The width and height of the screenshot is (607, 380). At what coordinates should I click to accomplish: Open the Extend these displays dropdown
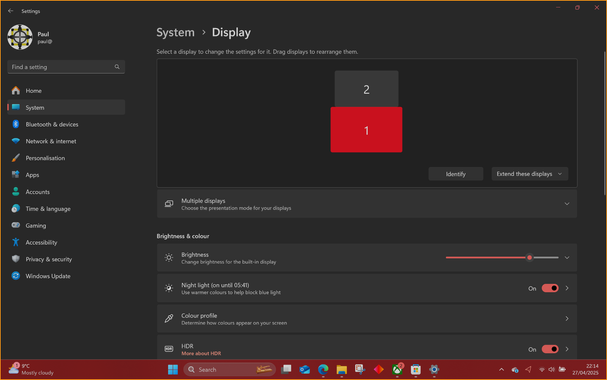coord(530,174)
